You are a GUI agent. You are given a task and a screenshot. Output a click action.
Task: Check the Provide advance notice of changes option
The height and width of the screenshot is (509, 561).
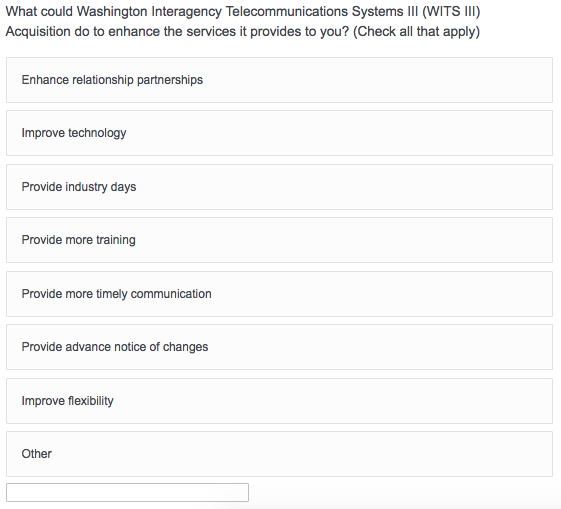pyautogui.click(x=279, y=347)
